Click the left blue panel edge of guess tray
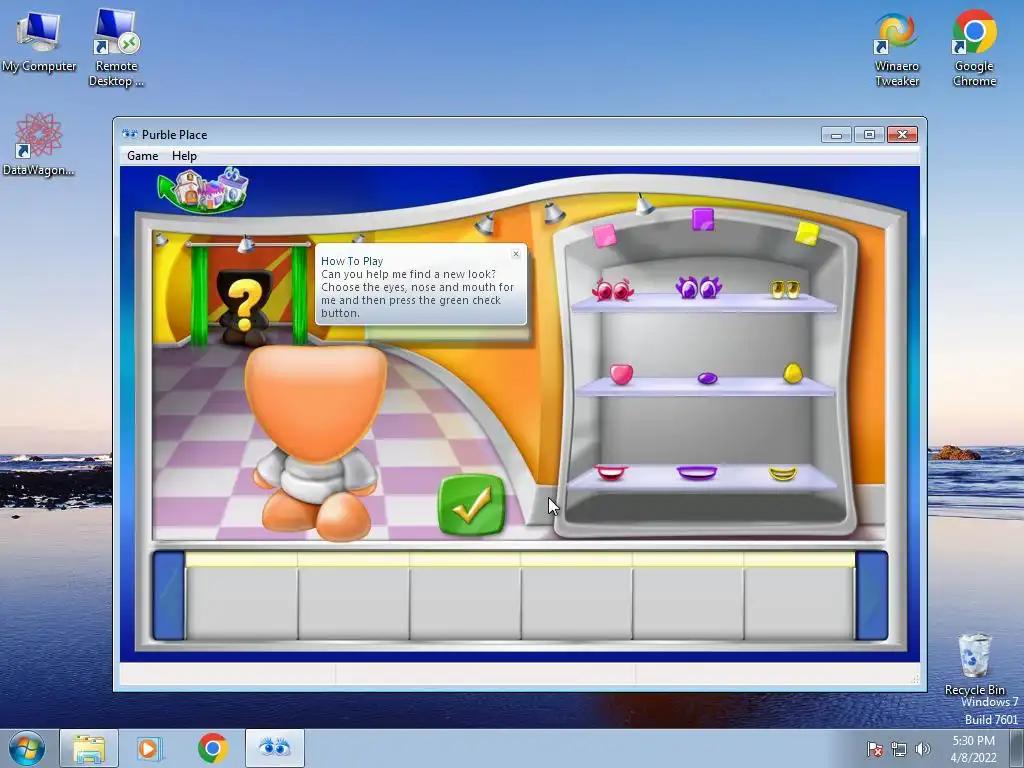This screenshot has width=1024, height=768. (168, 596)
